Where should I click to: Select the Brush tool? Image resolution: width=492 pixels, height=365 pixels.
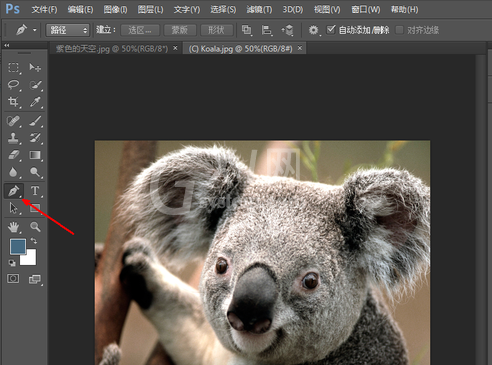[35, 121]
